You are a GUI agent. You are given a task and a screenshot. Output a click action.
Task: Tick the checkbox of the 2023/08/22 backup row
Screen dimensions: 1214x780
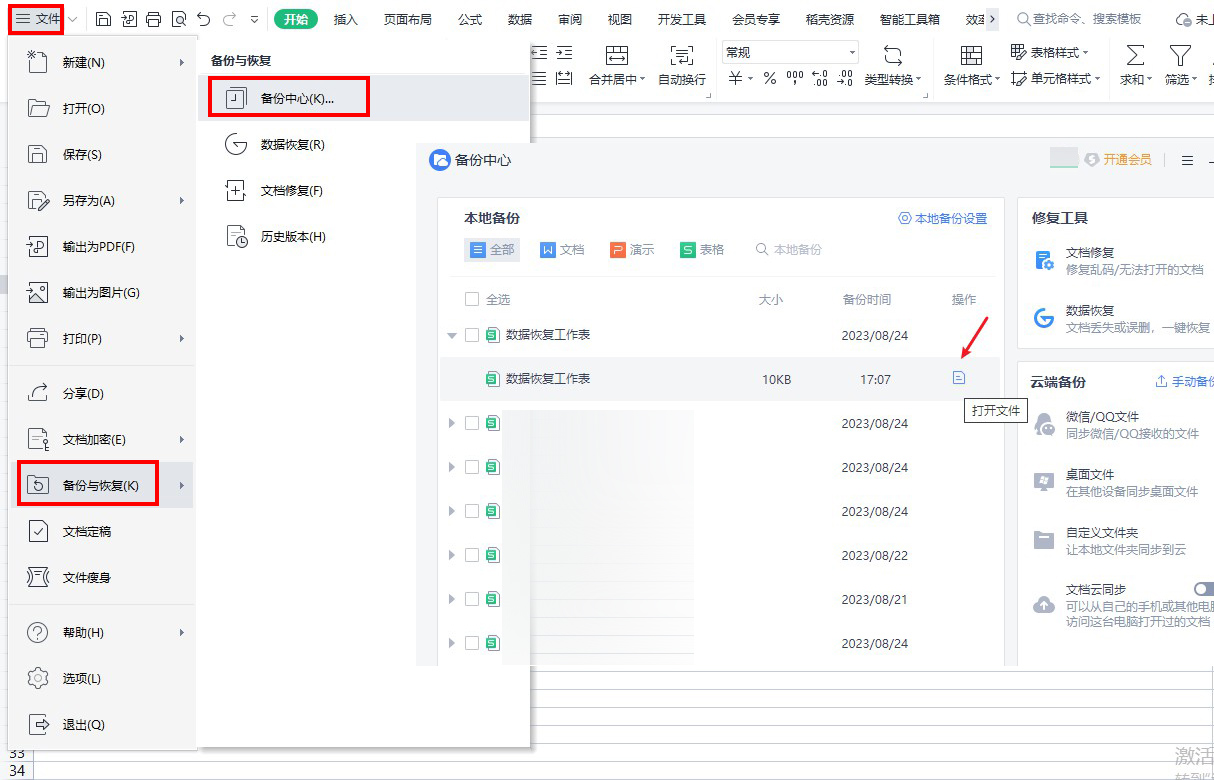tap(472, 555)
